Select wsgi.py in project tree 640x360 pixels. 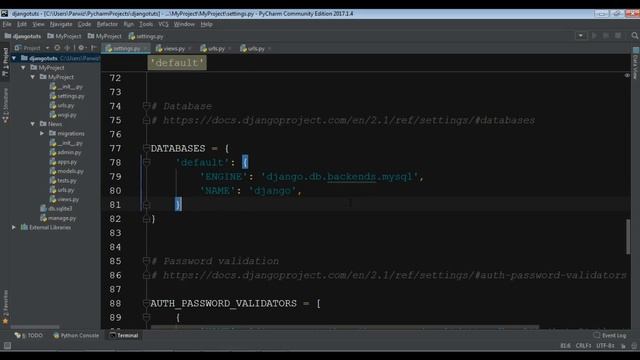click(63, 115)
